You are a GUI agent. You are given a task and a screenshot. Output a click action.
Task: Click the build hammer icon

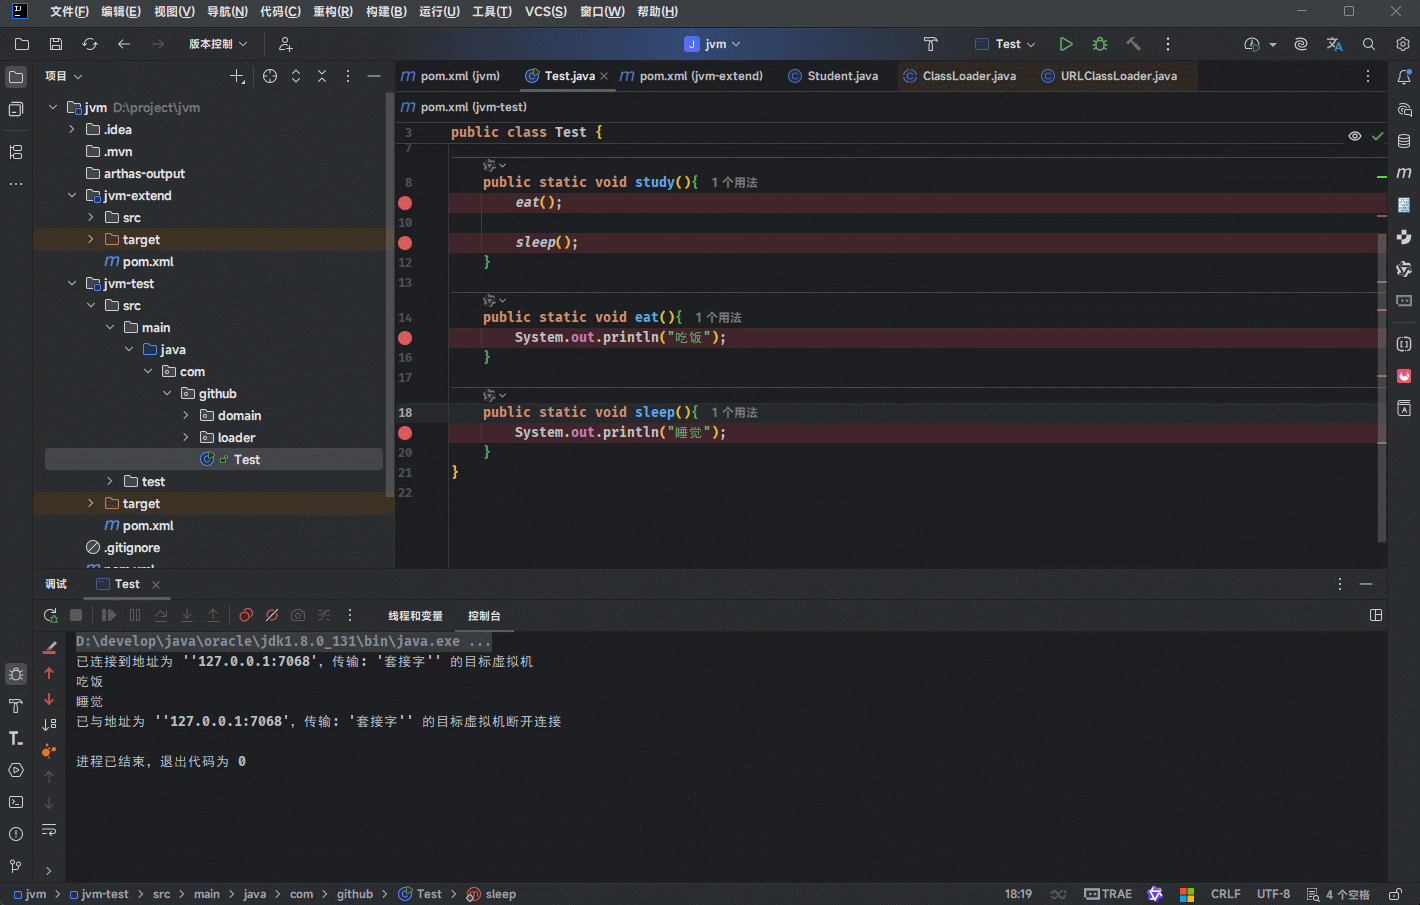tap(1133, 44)
